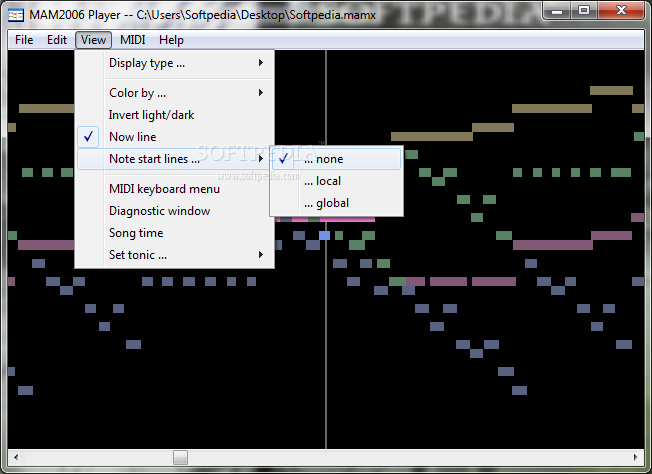Click the horizontal scrollbar thumb
652x474 pixels.
coord(180,457)
